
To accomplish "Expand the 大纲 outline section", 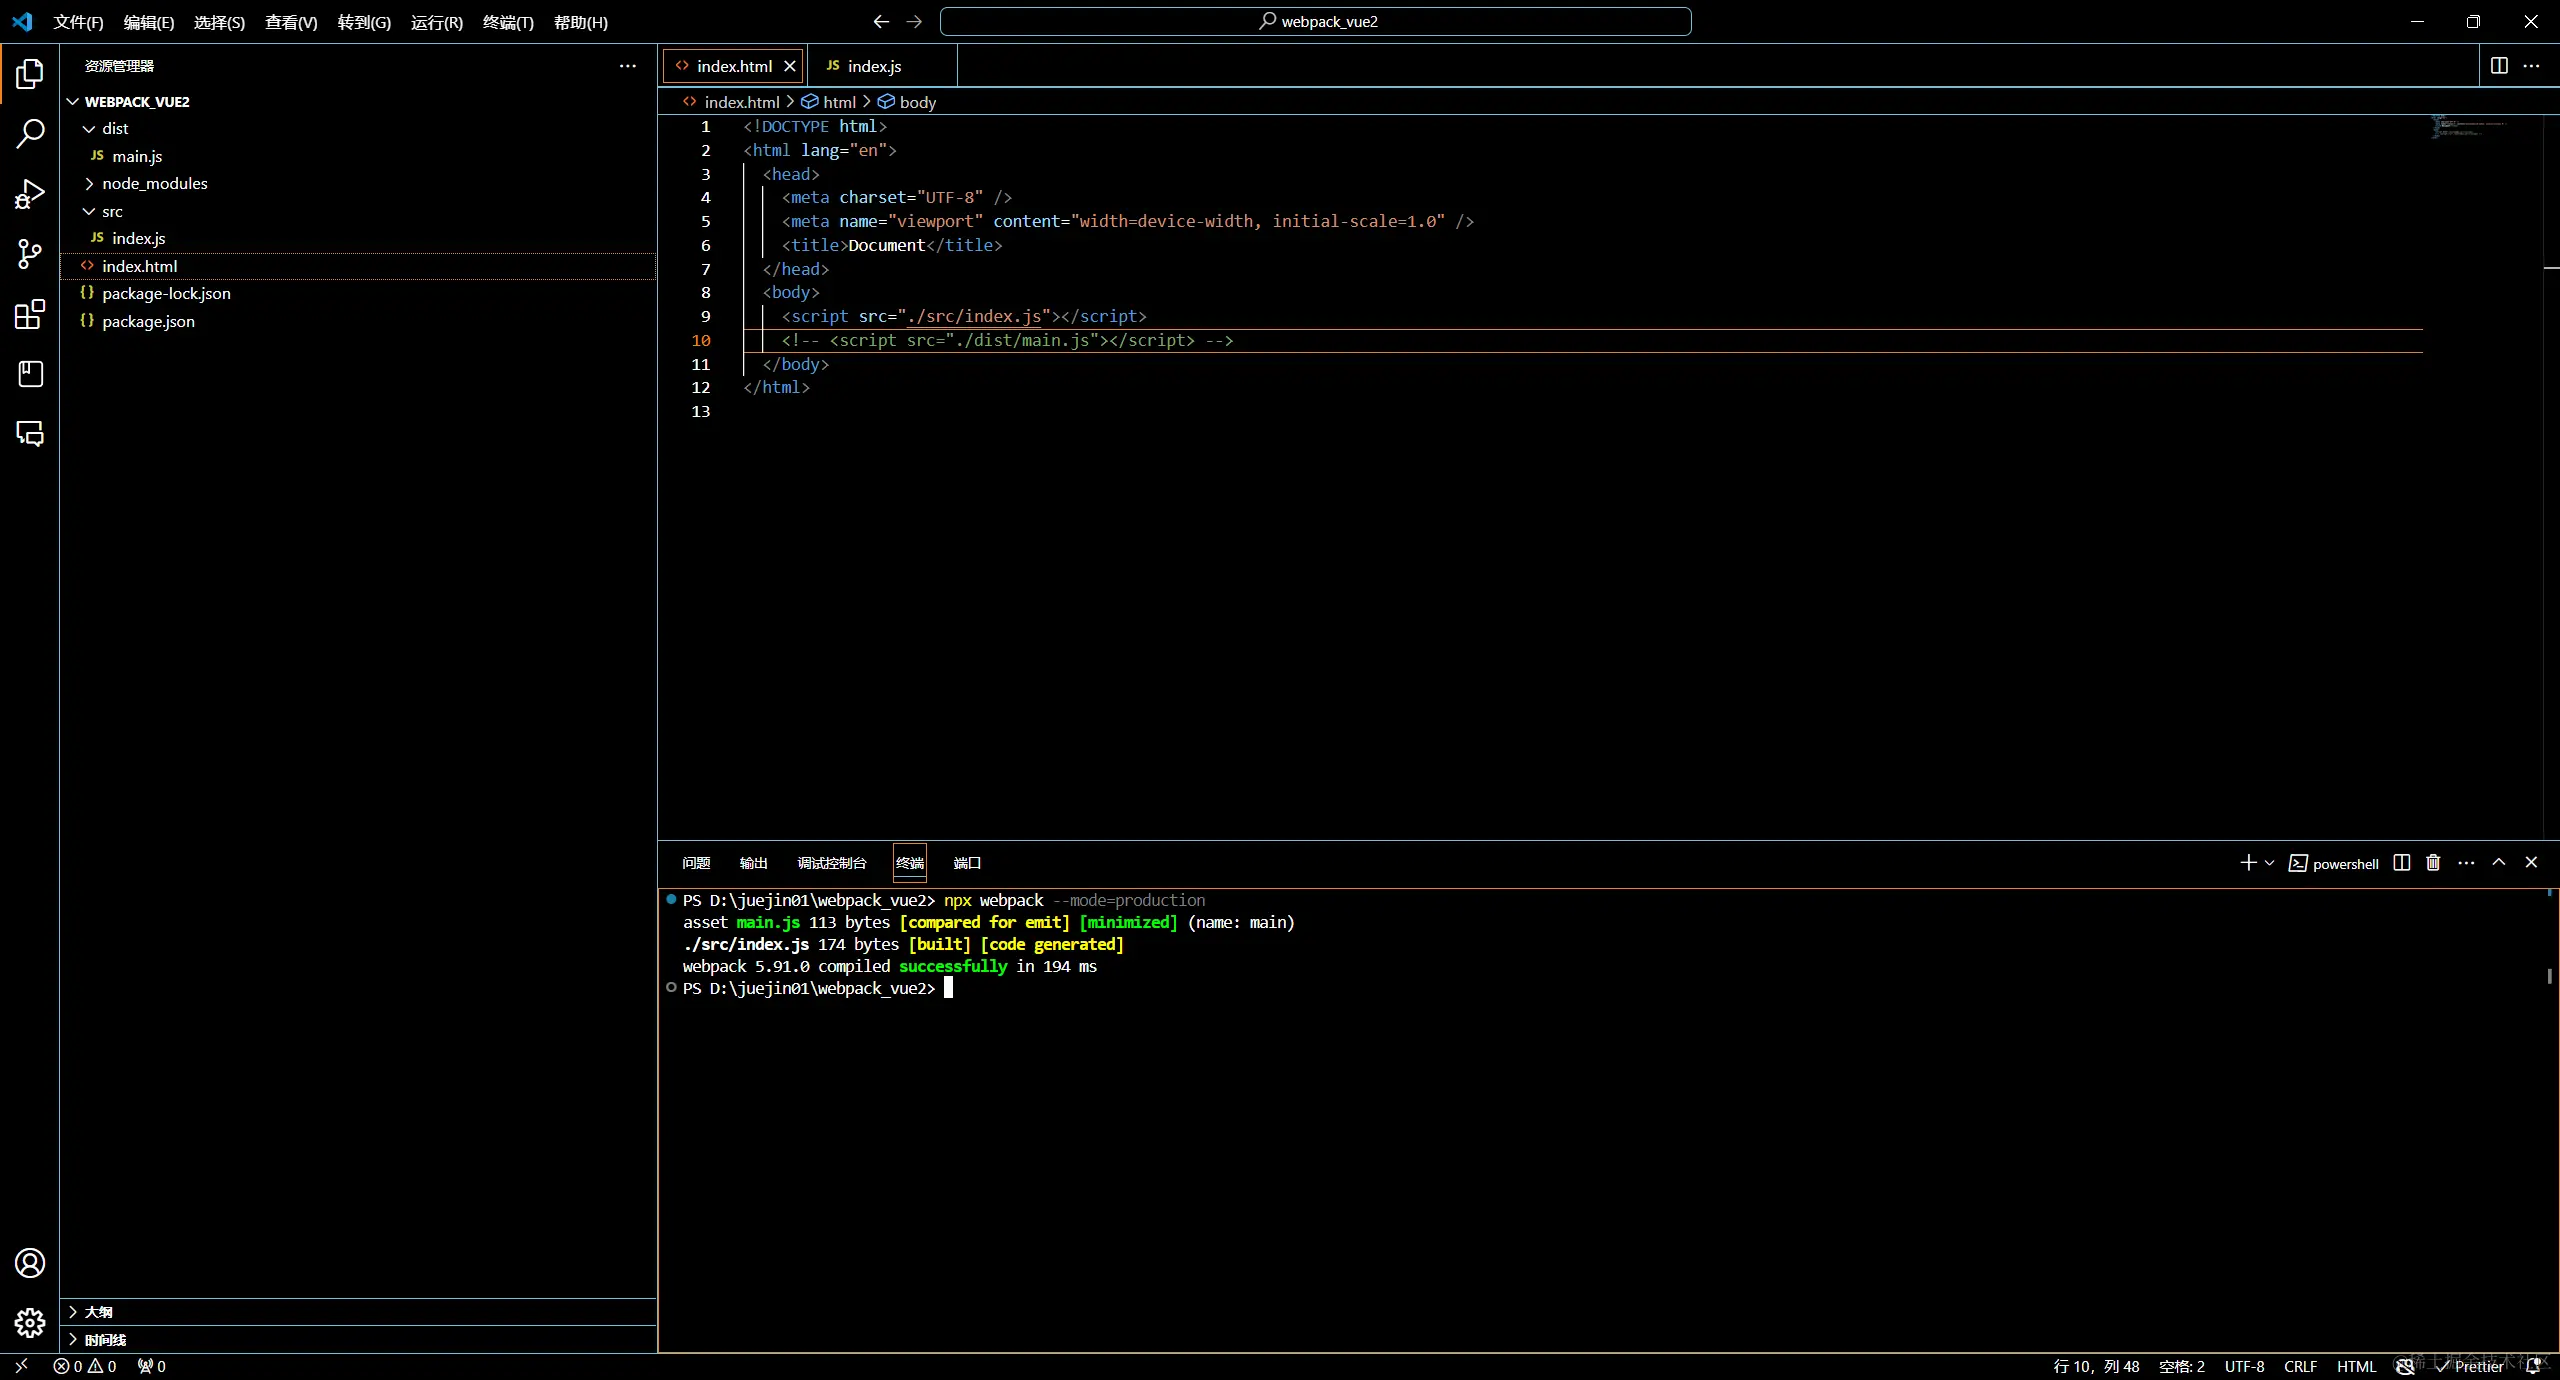I will point(98,1311).
